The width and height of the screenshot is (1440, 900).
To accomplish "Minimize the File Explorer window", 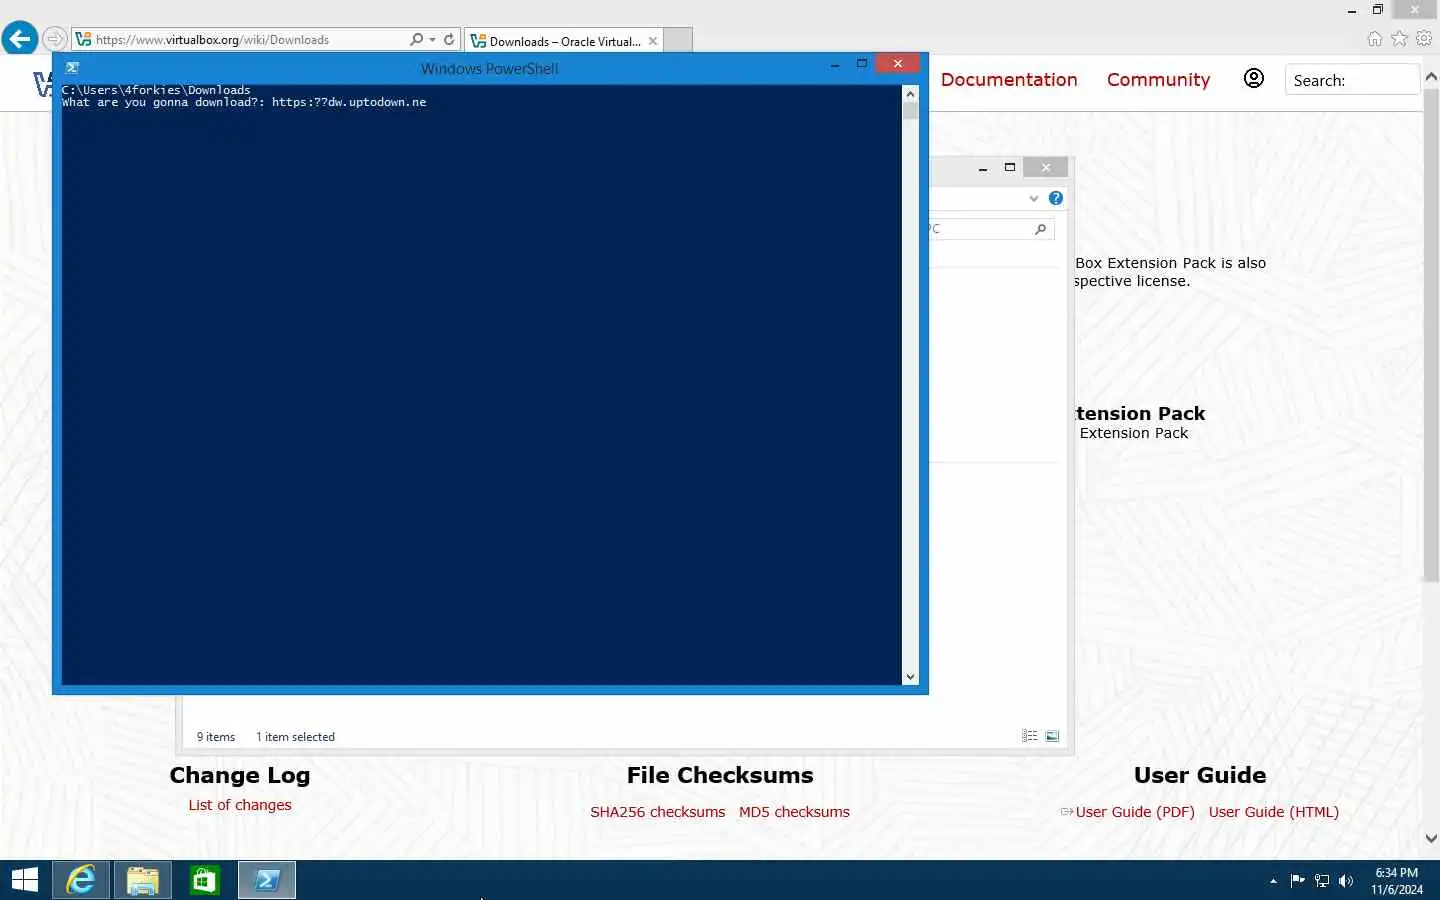I will [x=983, y=168].
